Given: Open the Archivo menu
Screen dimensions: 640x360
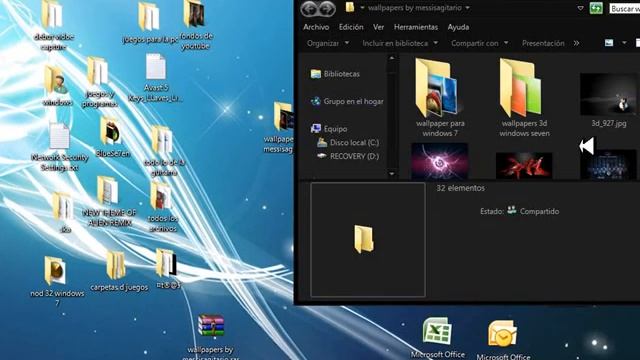Looking at the screenshot, I should click(x=316, y=27).
